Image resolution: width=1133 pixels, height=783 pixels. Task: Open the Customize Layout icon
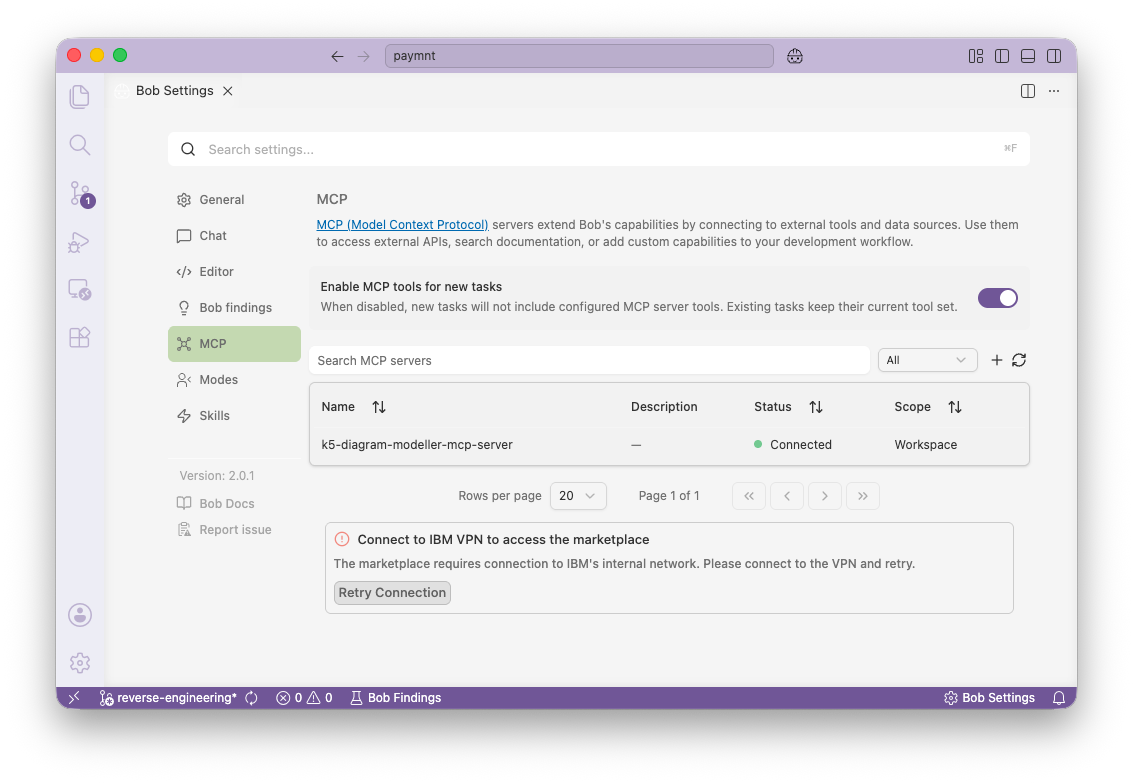click(x=976, y=56)
